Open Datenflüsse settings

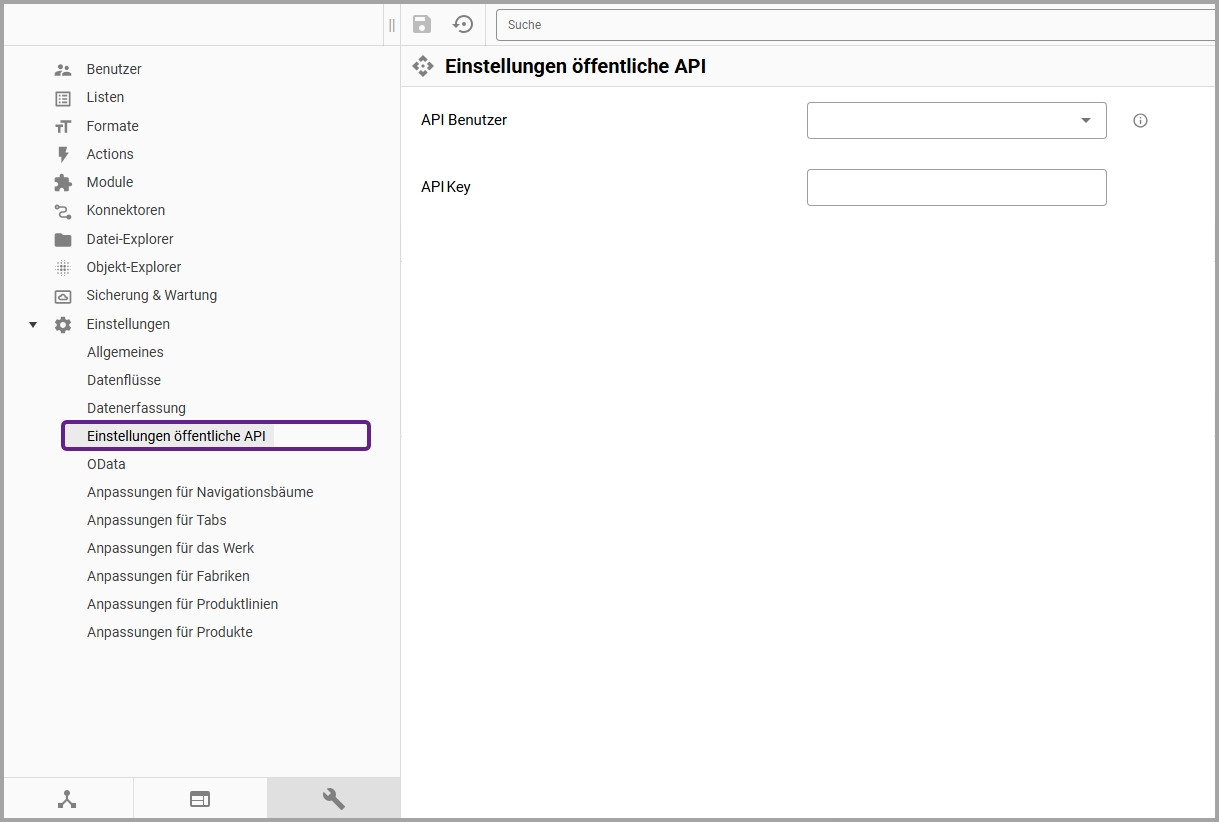124,380
